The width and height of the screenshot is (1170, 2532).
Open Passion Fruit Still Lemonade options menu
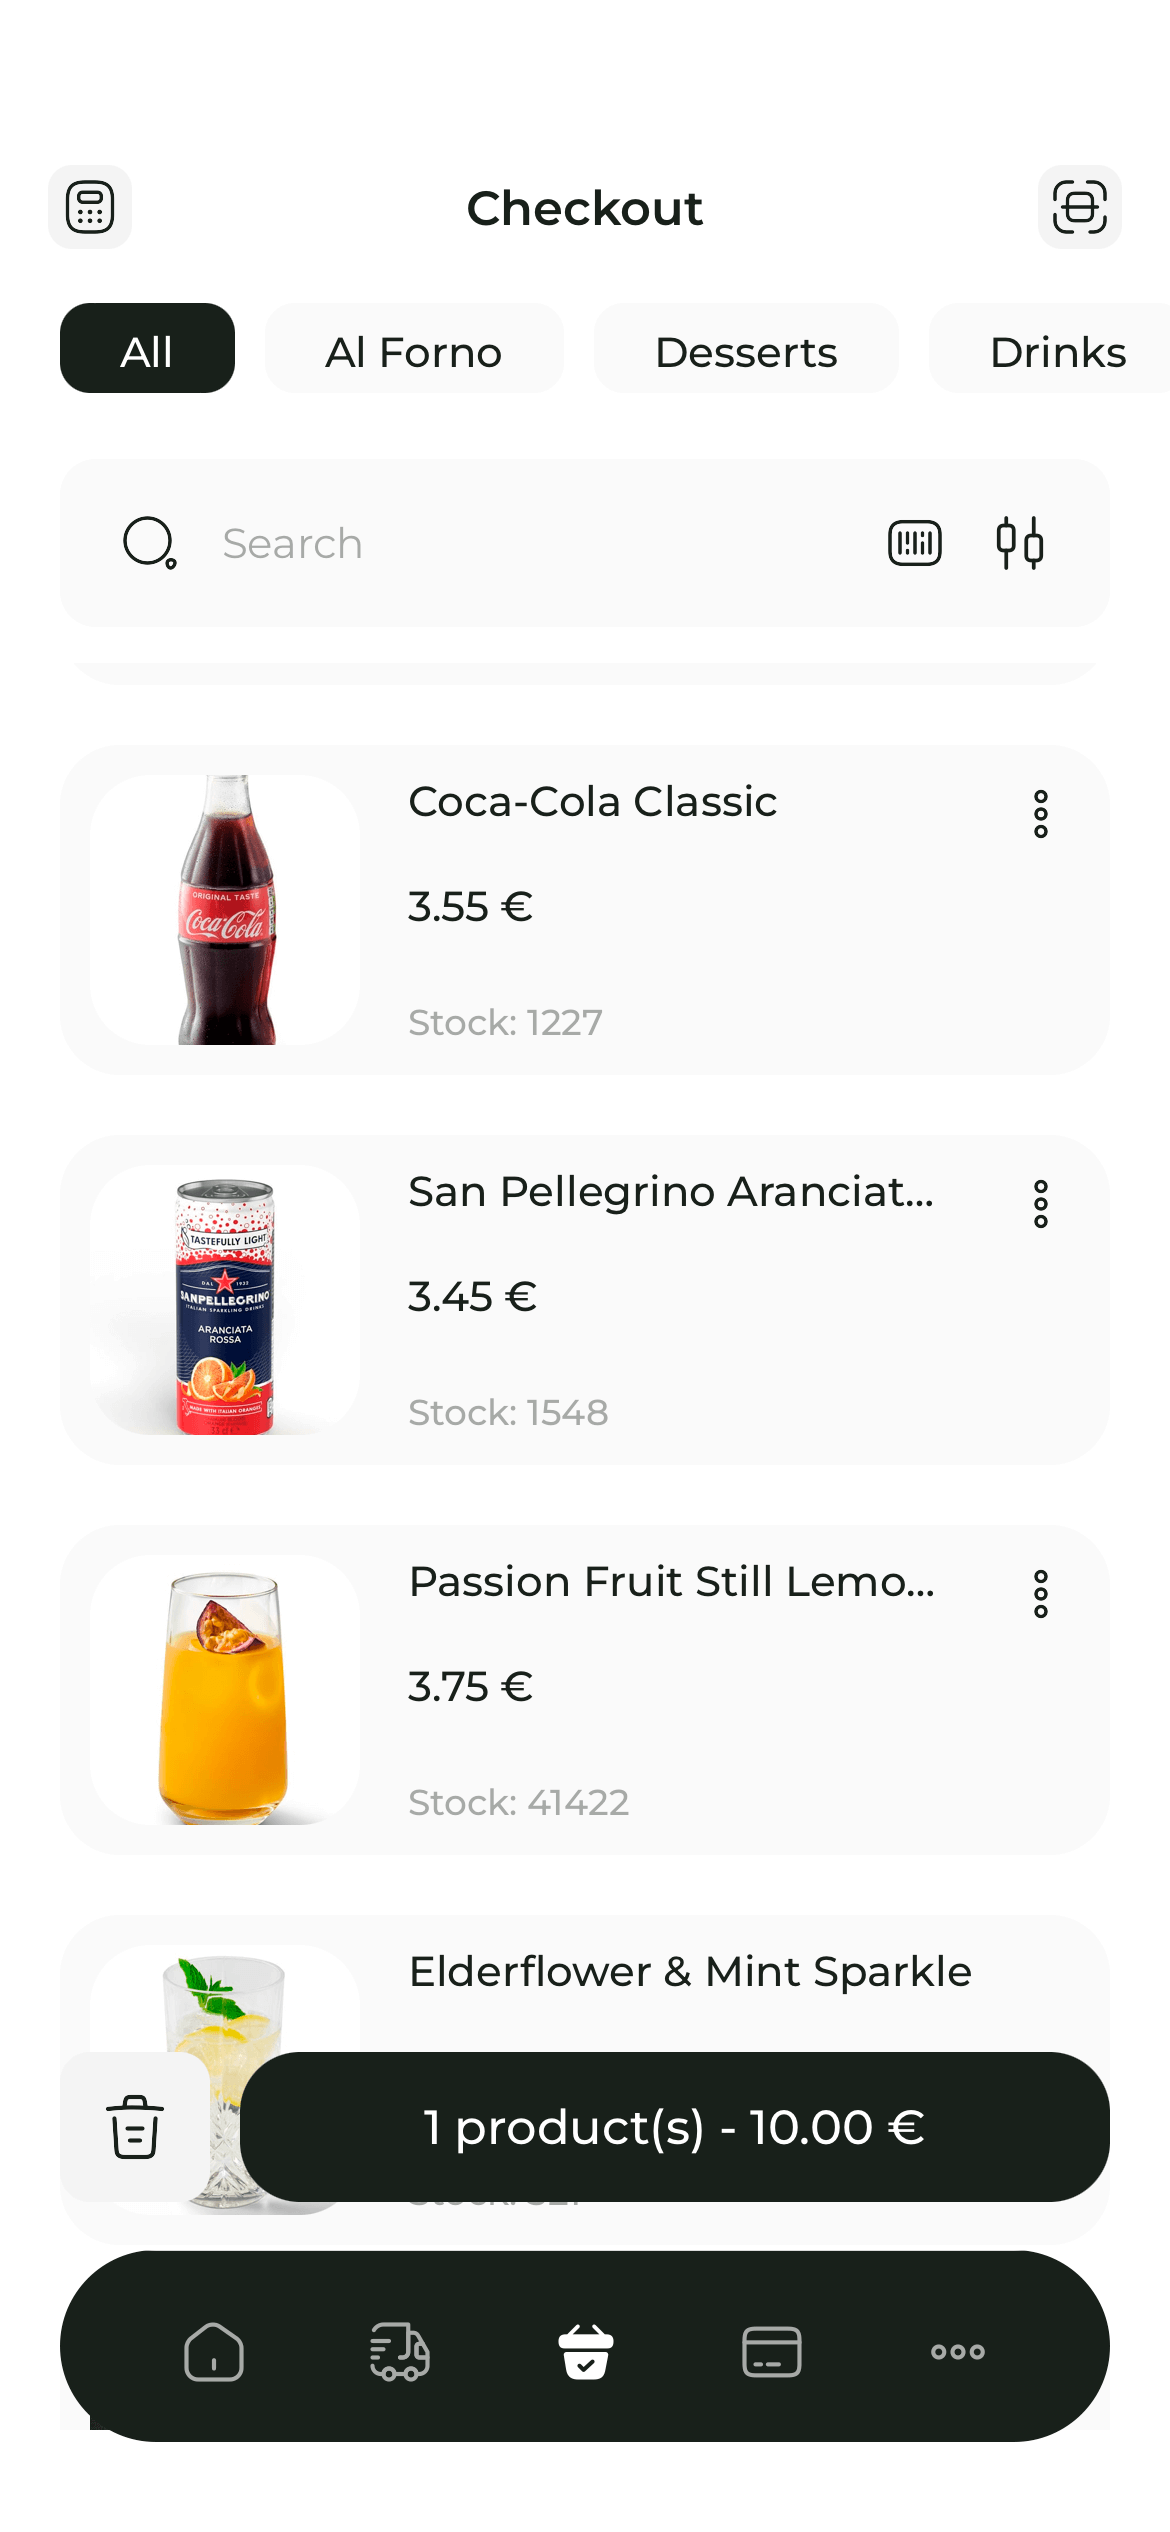(1041, 1594)
